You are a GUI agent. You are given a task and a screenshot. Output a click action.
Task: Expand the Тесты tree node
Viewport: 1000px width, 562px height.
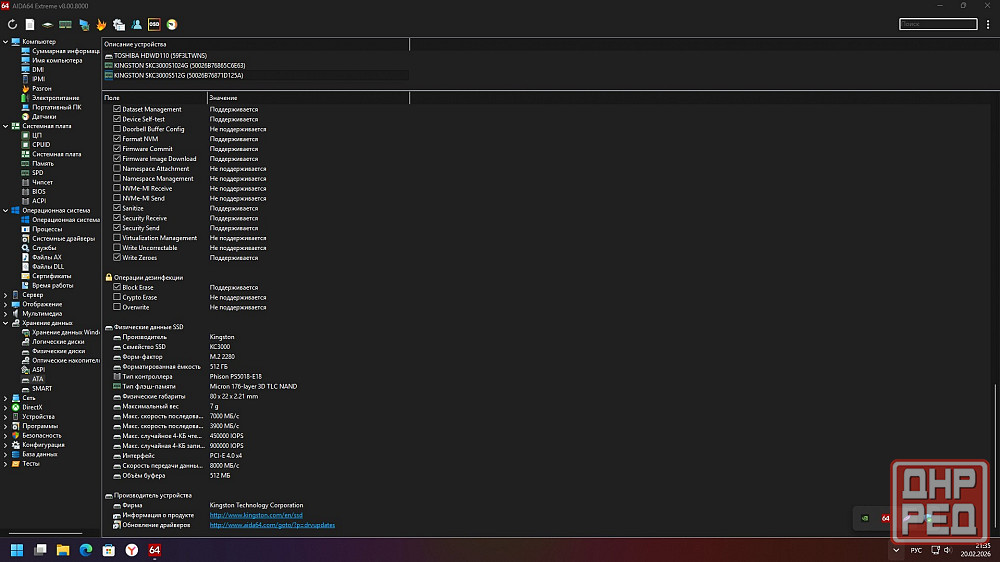click(x=5, y=463)
